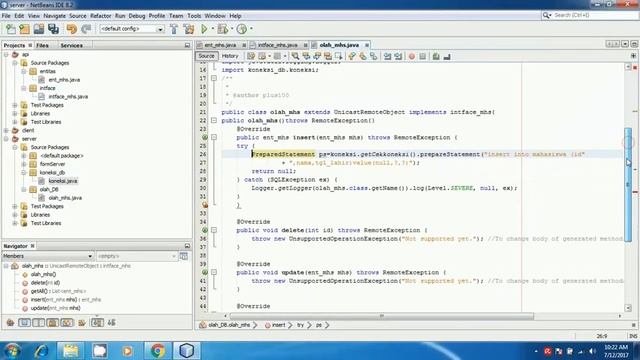Open Run Project dropdown arrow

212,29
